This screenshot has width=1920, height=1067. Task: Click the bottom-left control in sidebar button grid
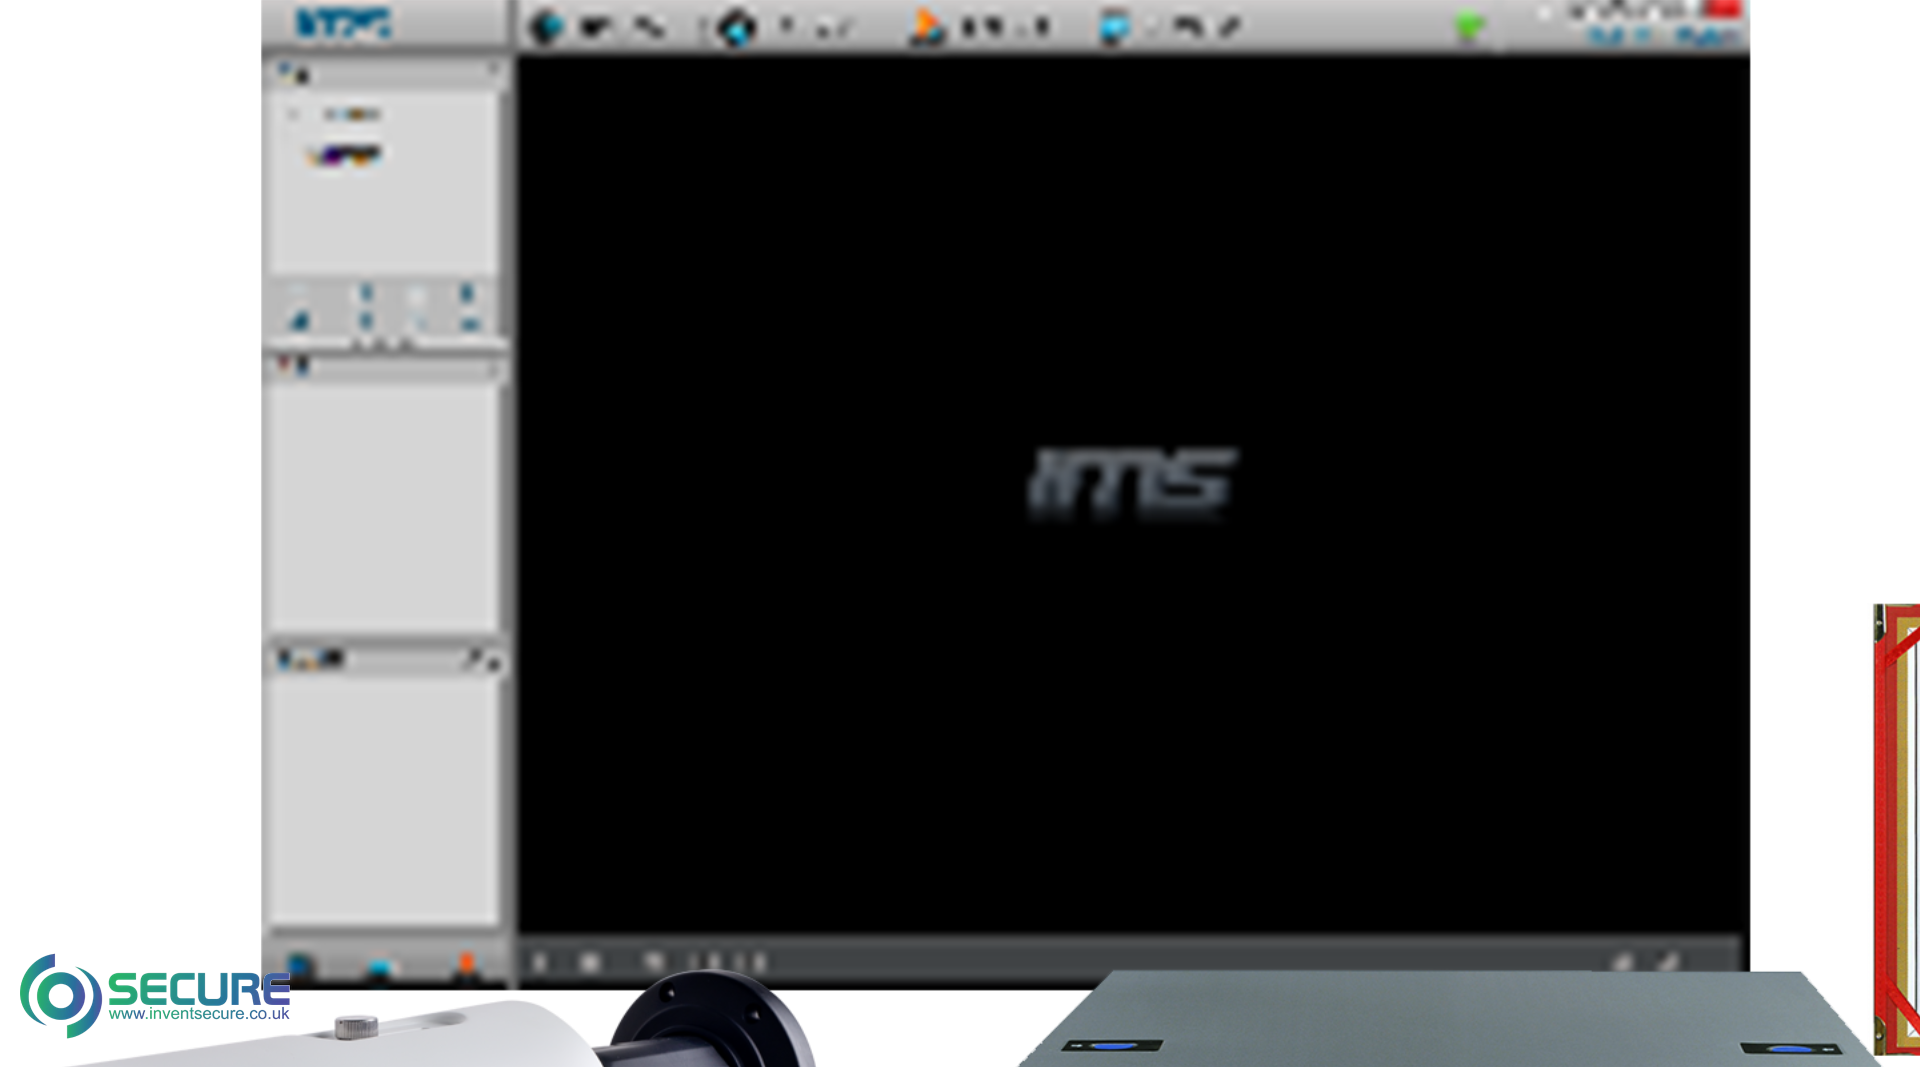[x=299, y=321]
